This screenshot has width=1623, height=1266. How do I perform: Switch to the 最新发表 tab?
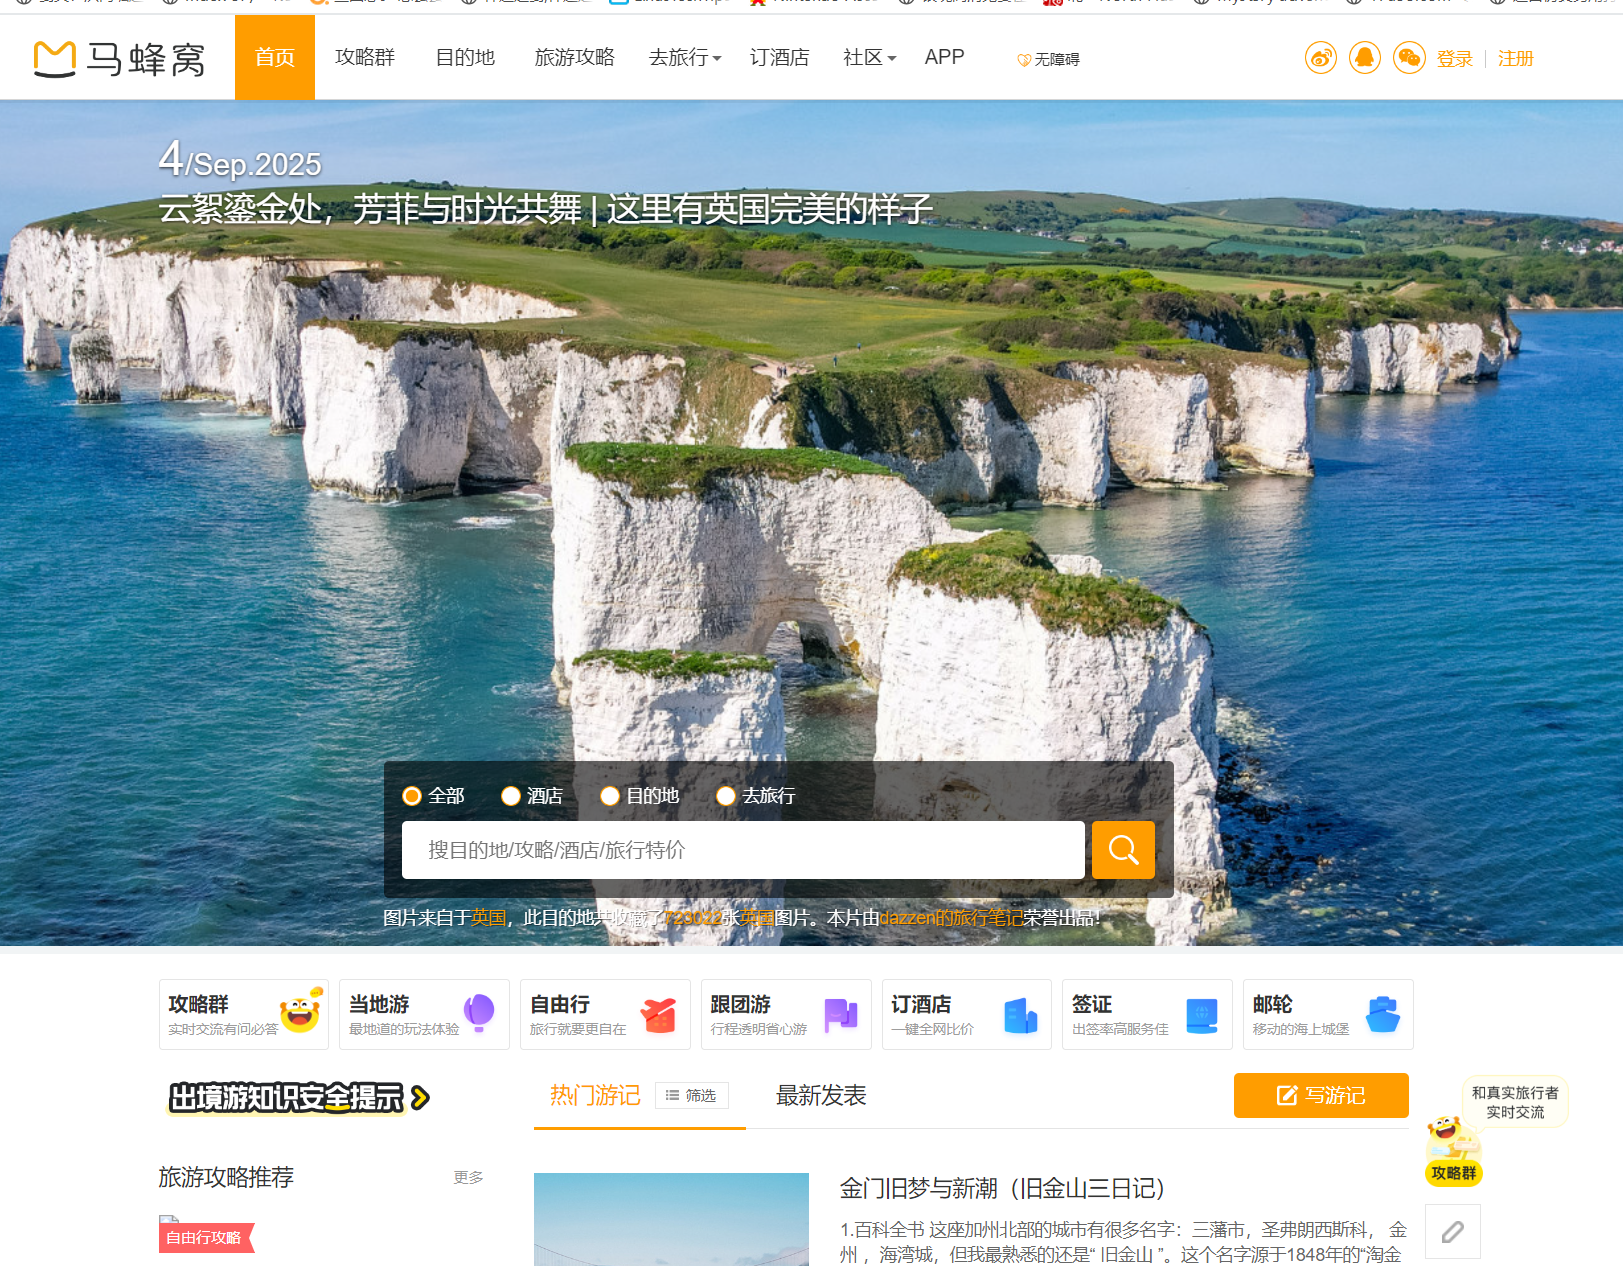(820, 1096)
